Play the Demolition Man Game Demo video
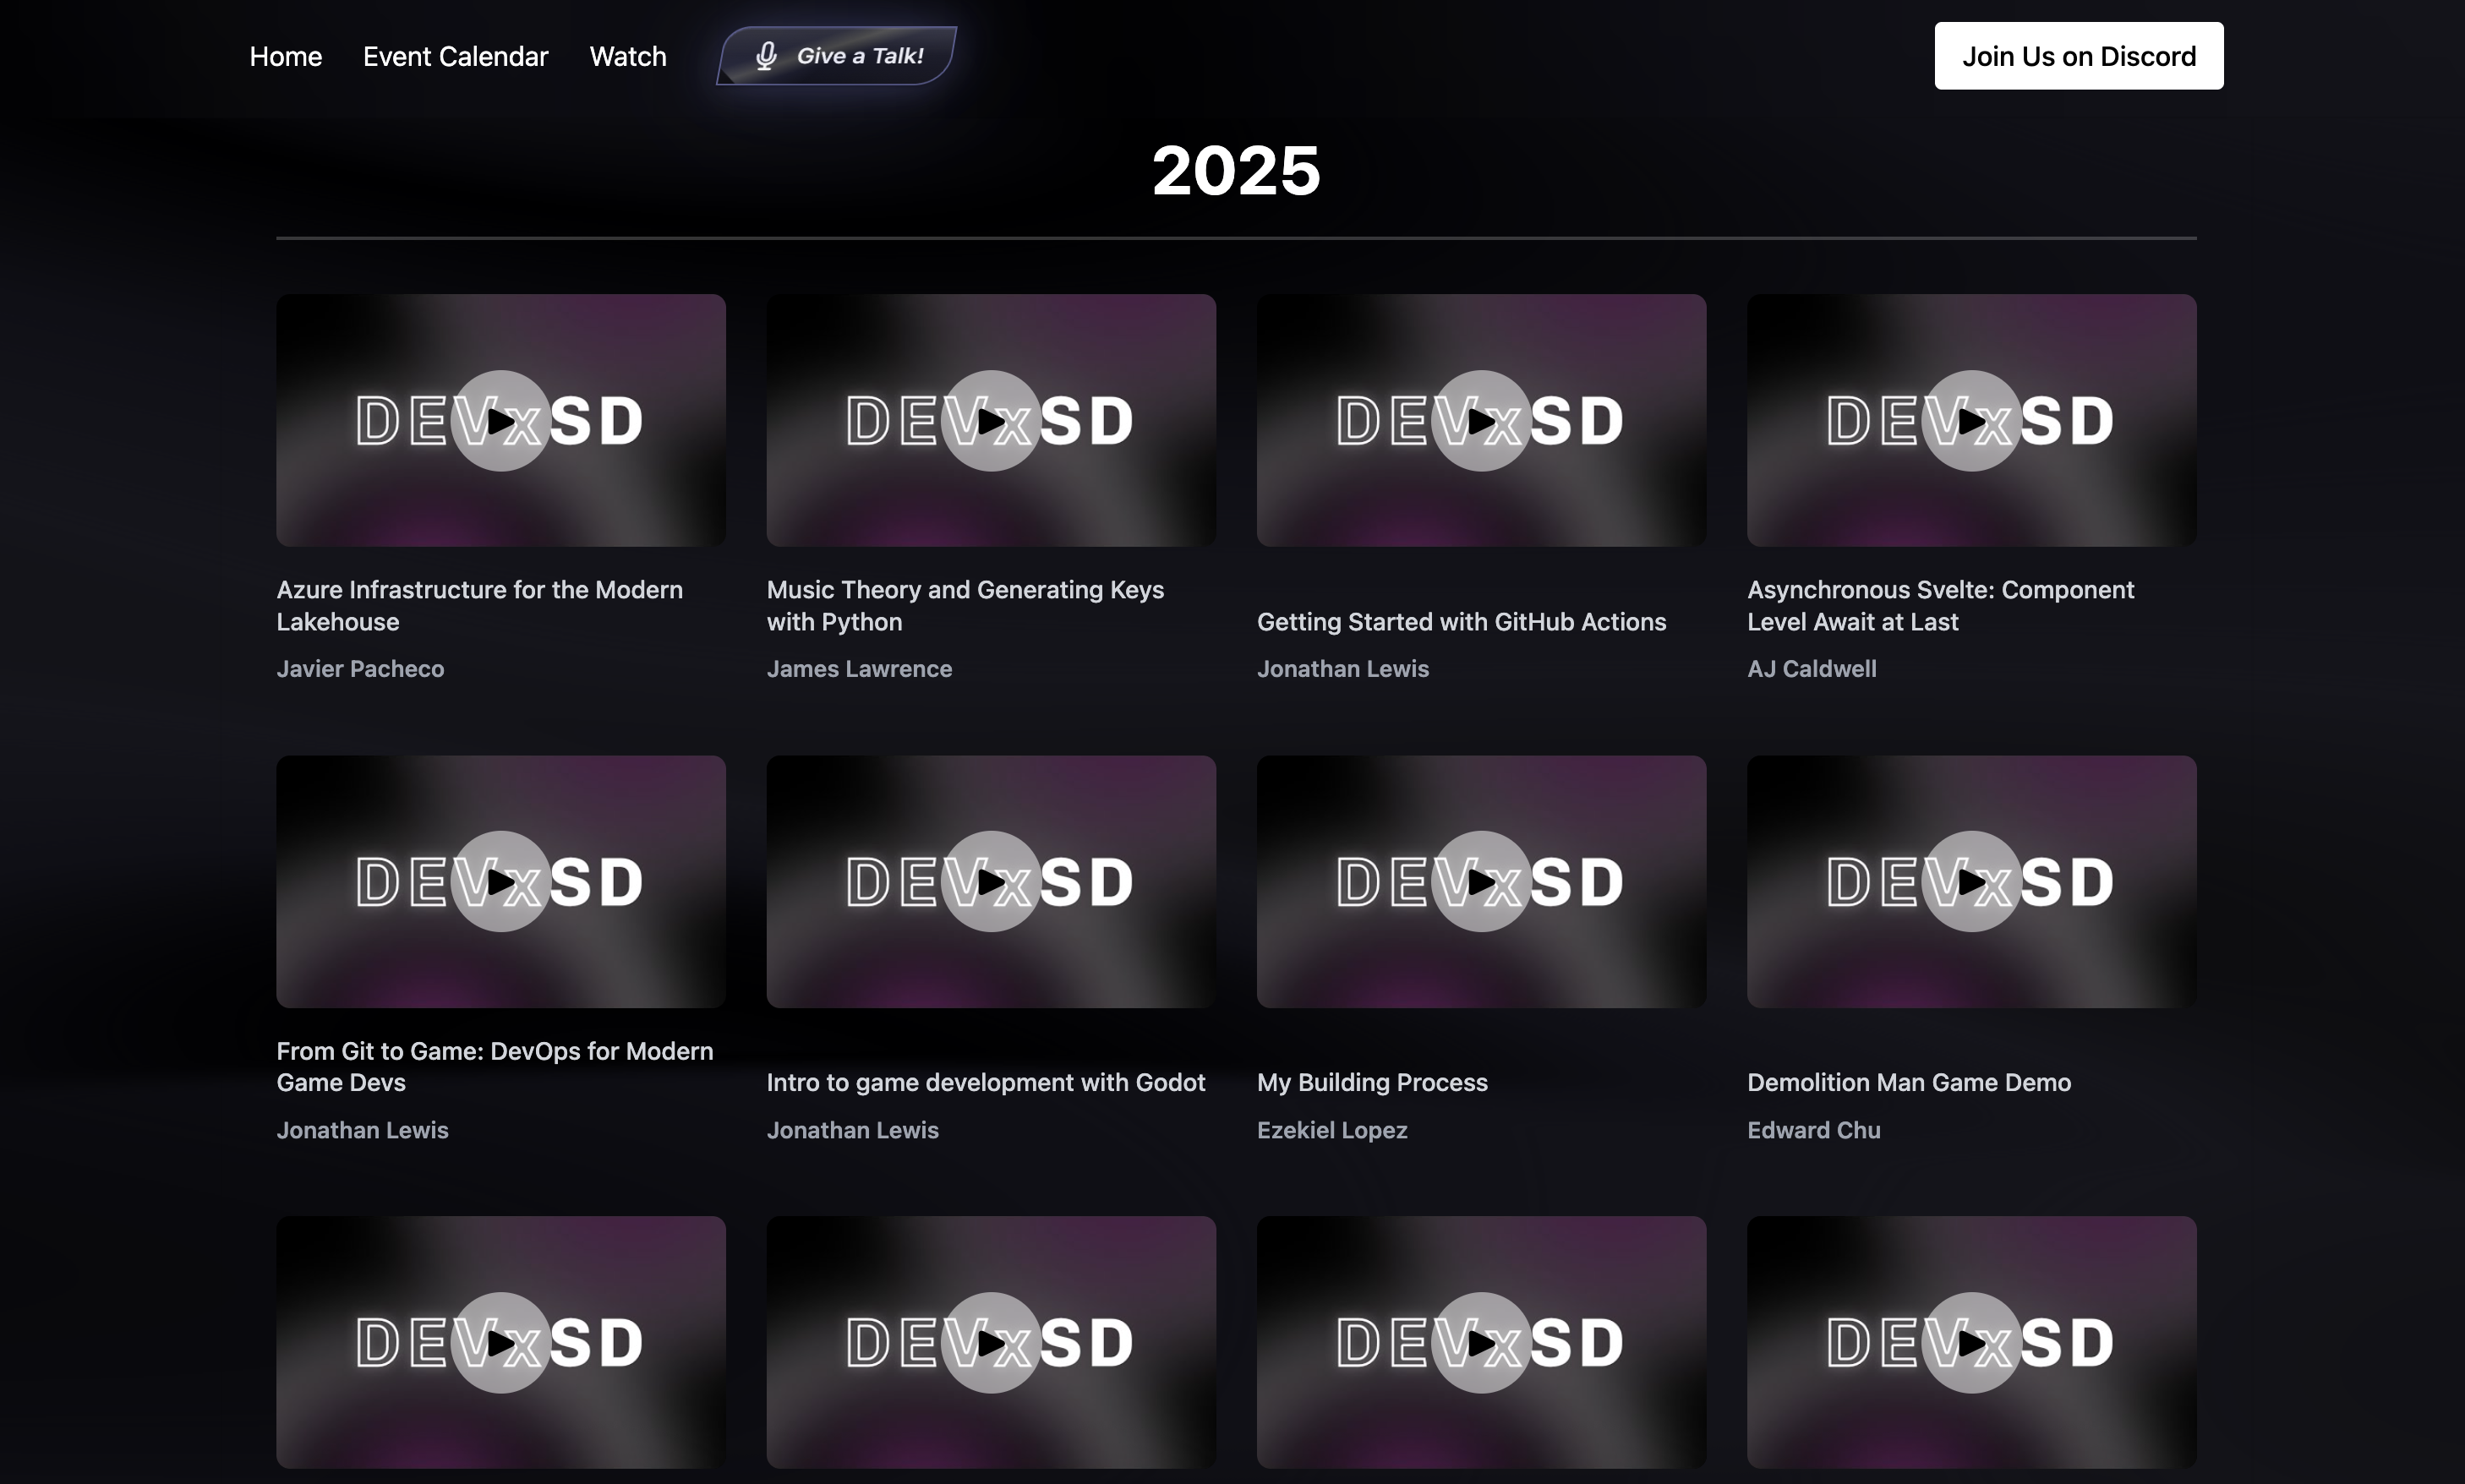This screenshot has height=1484, width=2465. pos(1971,881)
